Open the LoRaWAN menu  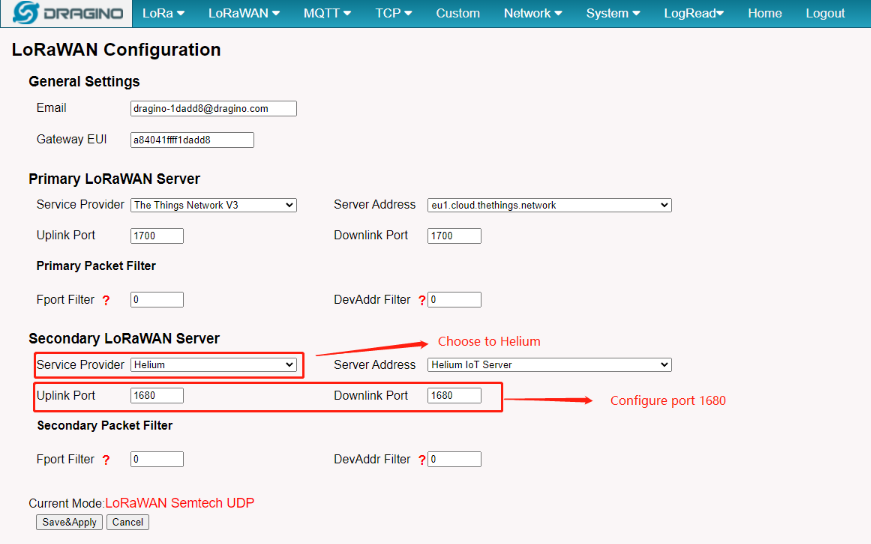tap(244, 13)
